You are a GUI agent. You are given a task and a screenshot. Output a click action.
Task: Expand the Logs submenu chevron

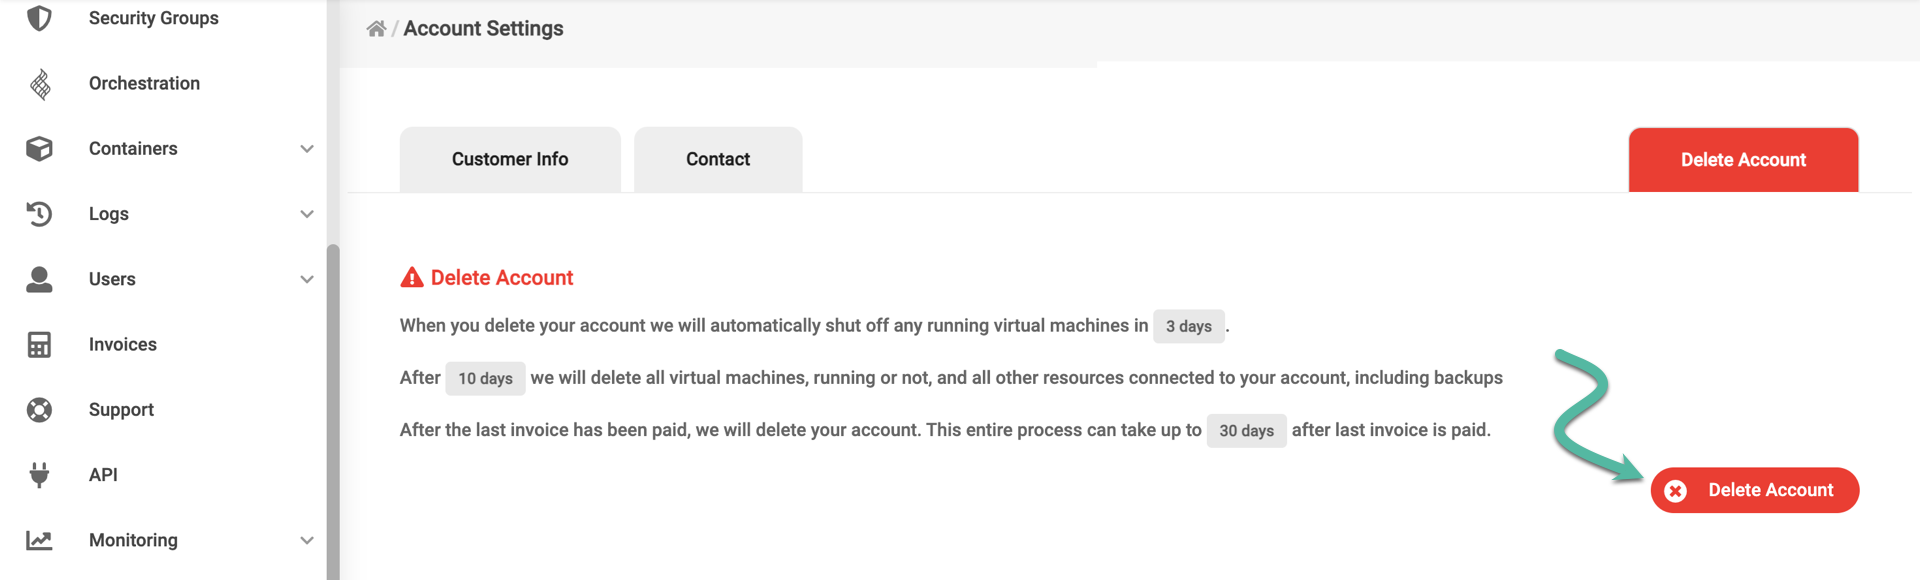point(307,214)
